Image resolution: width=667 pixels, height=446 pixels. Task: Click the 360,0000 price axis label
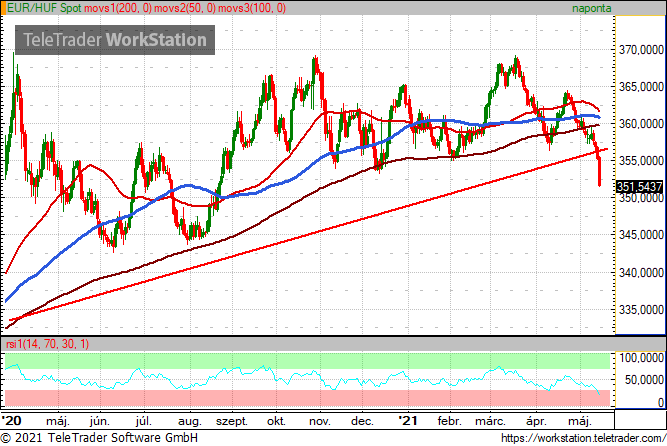(641, 124)
